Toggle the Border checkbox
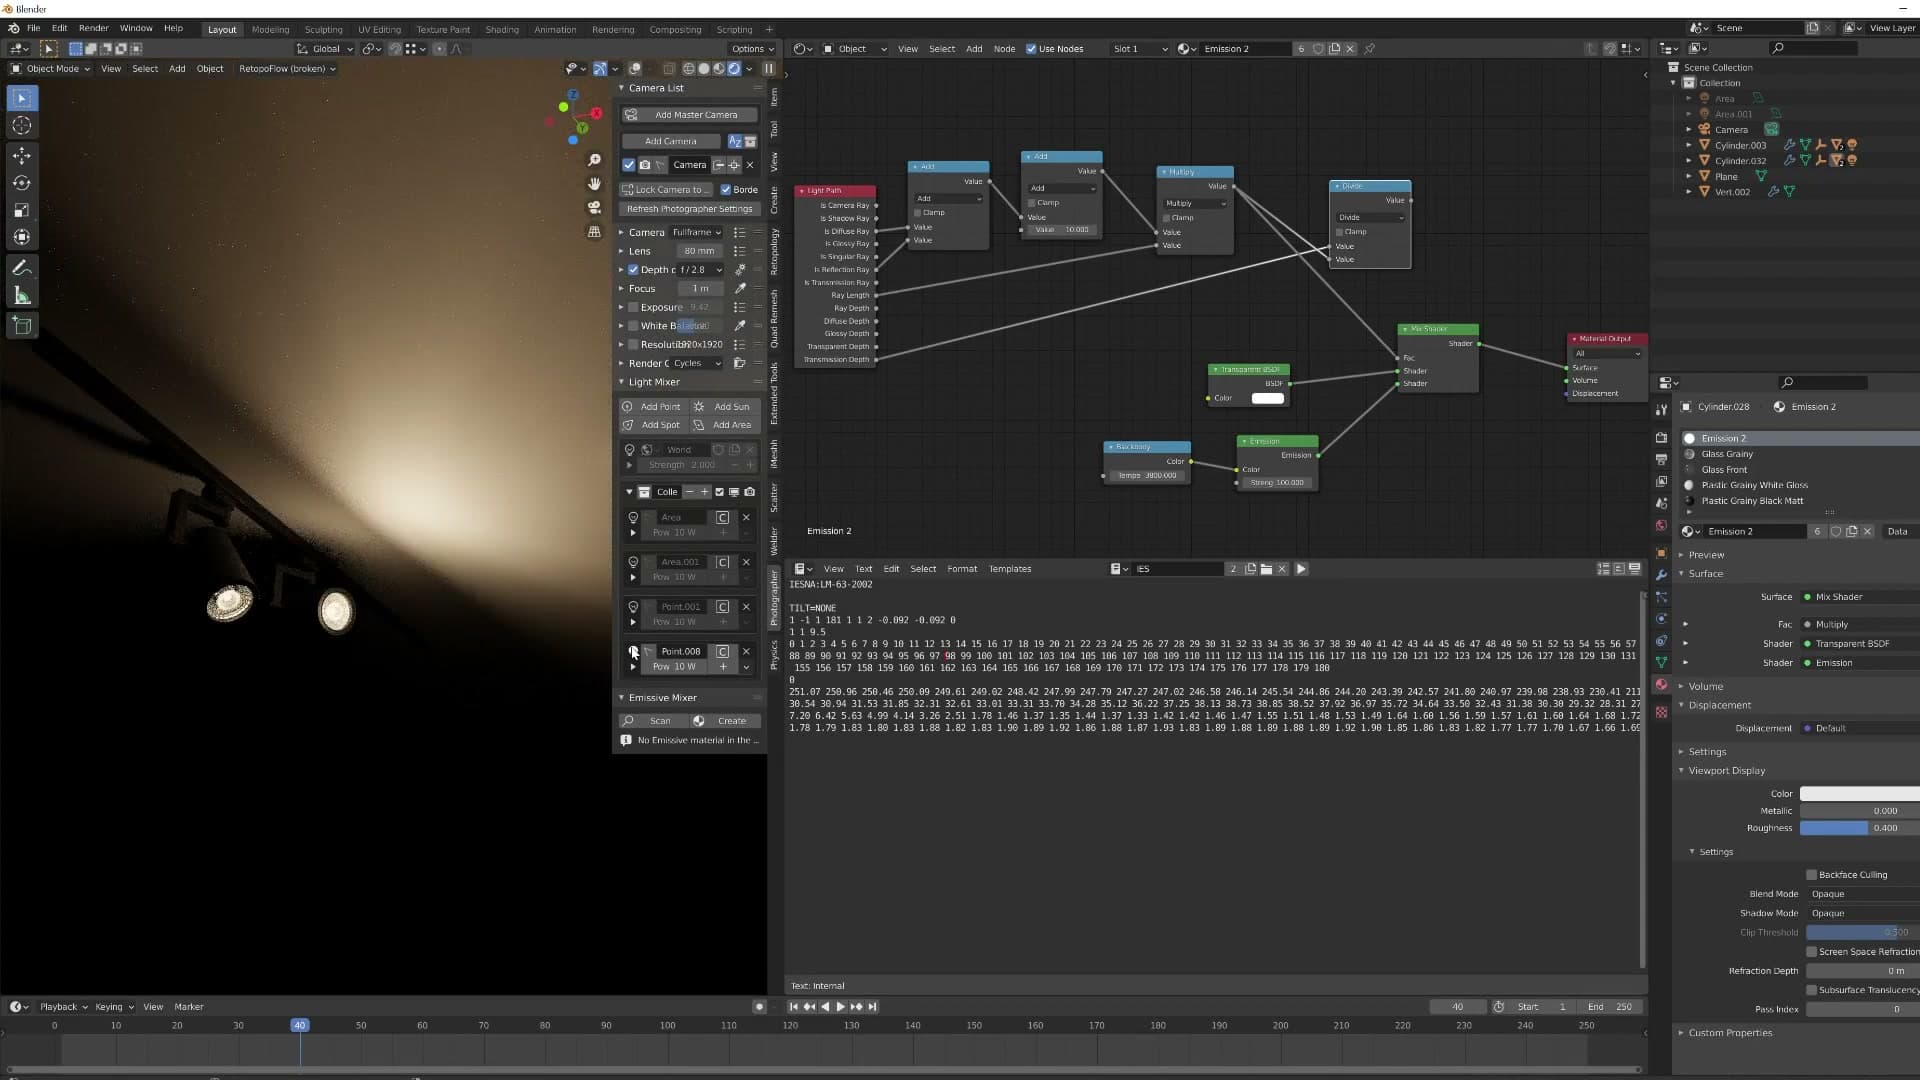 726,190
